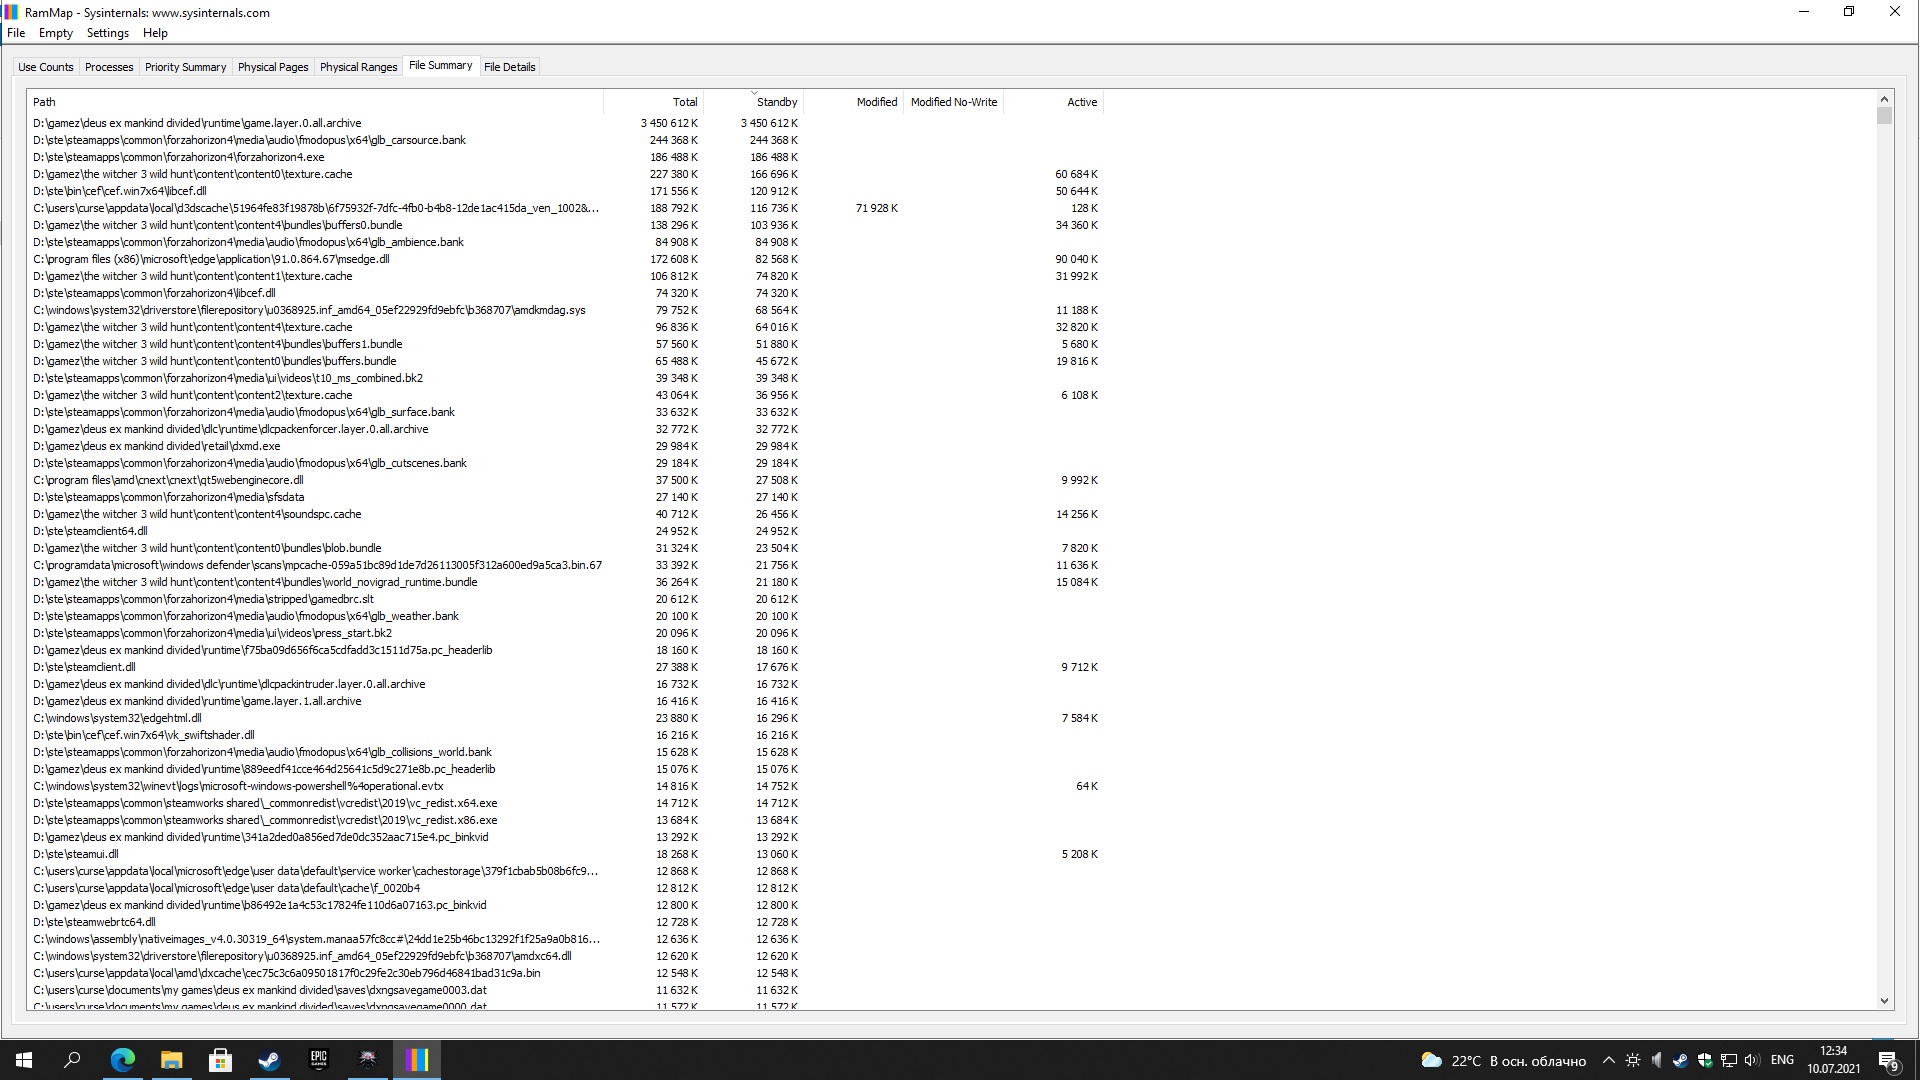The height and width of the screenshot is (1080, 1920).
Task: Click the RamMap title bar icon
Action: pyautogui.click(x=11, y=12)
